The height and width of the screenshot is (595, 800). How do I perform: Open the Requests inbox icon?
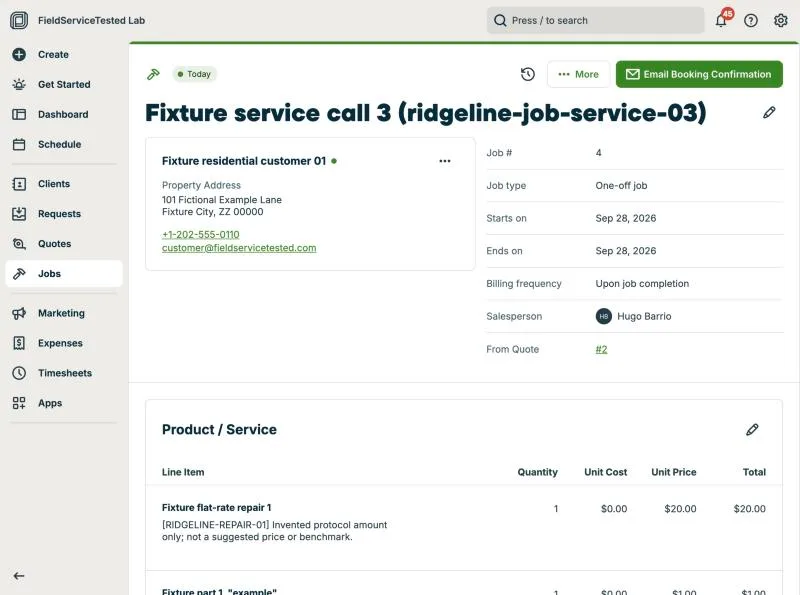[x=19, y=214]
